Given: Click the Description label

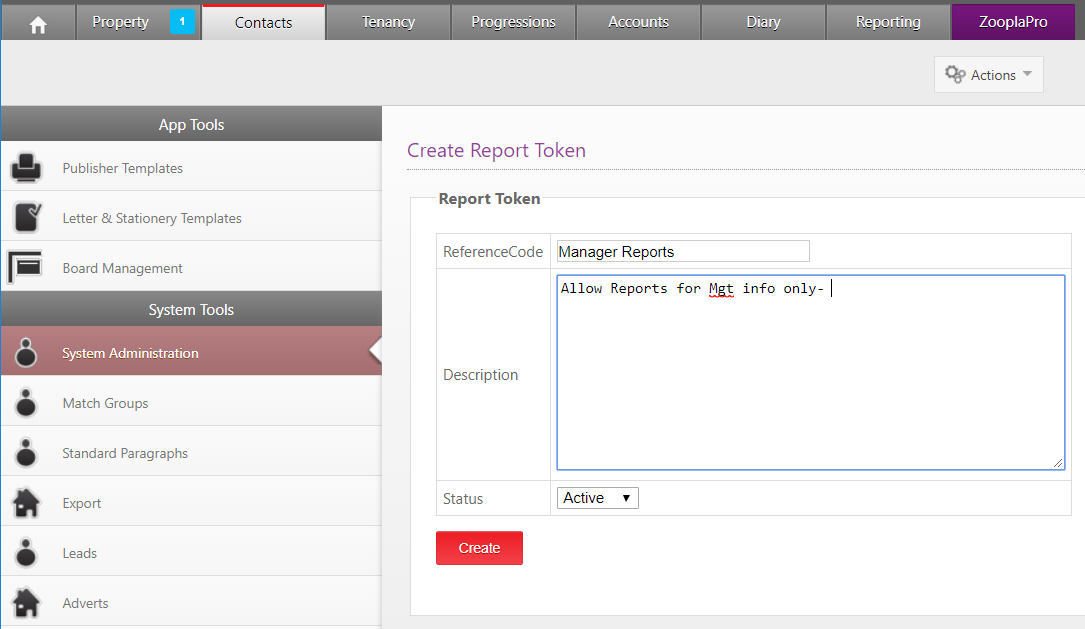Looking at the screenshot, I should [480, 374].
